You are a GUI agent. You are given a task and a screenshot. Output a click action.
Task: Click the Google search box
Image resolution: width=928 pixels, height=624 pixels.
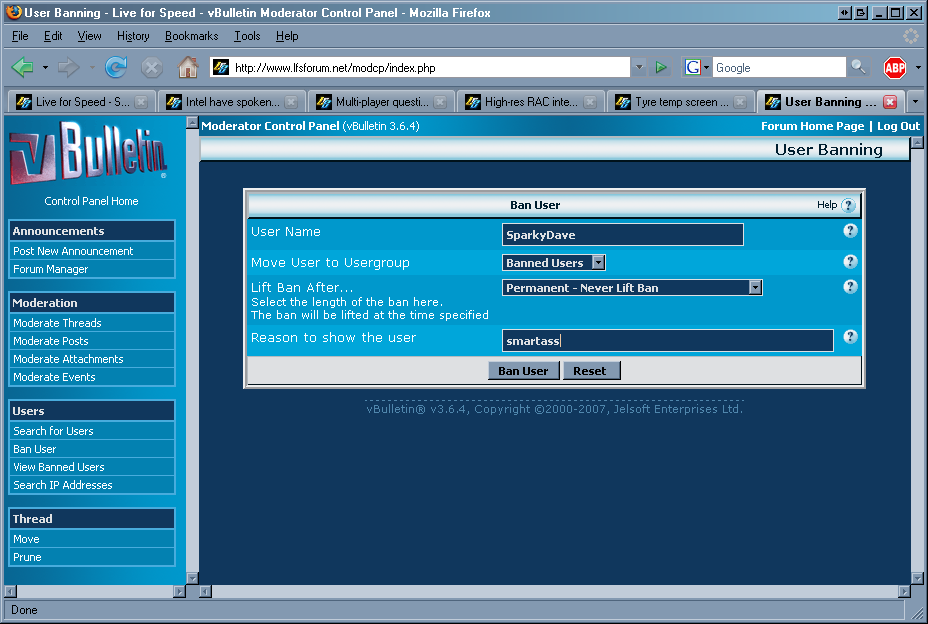pyautogui.click(x=779, y=67)
